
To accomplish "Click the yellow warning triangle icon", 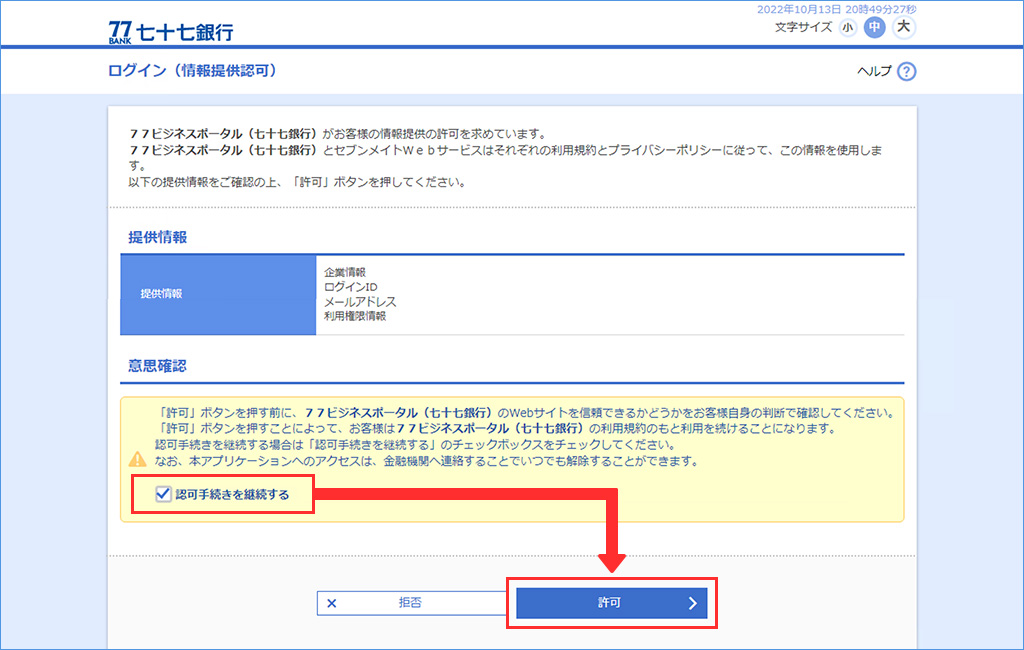I will click(x=138, y=459).
